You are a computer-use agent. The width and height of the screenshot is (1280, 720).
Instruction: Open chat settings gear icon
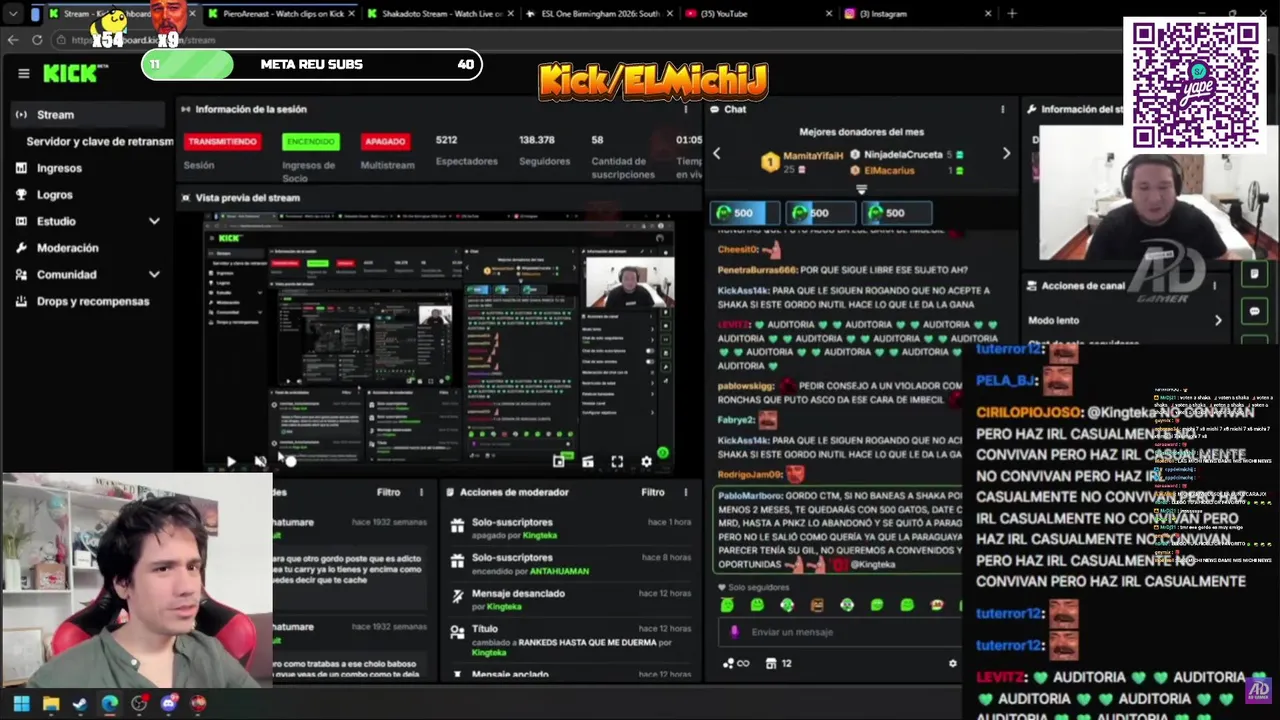pyautogui.click(x=952, y=663)
